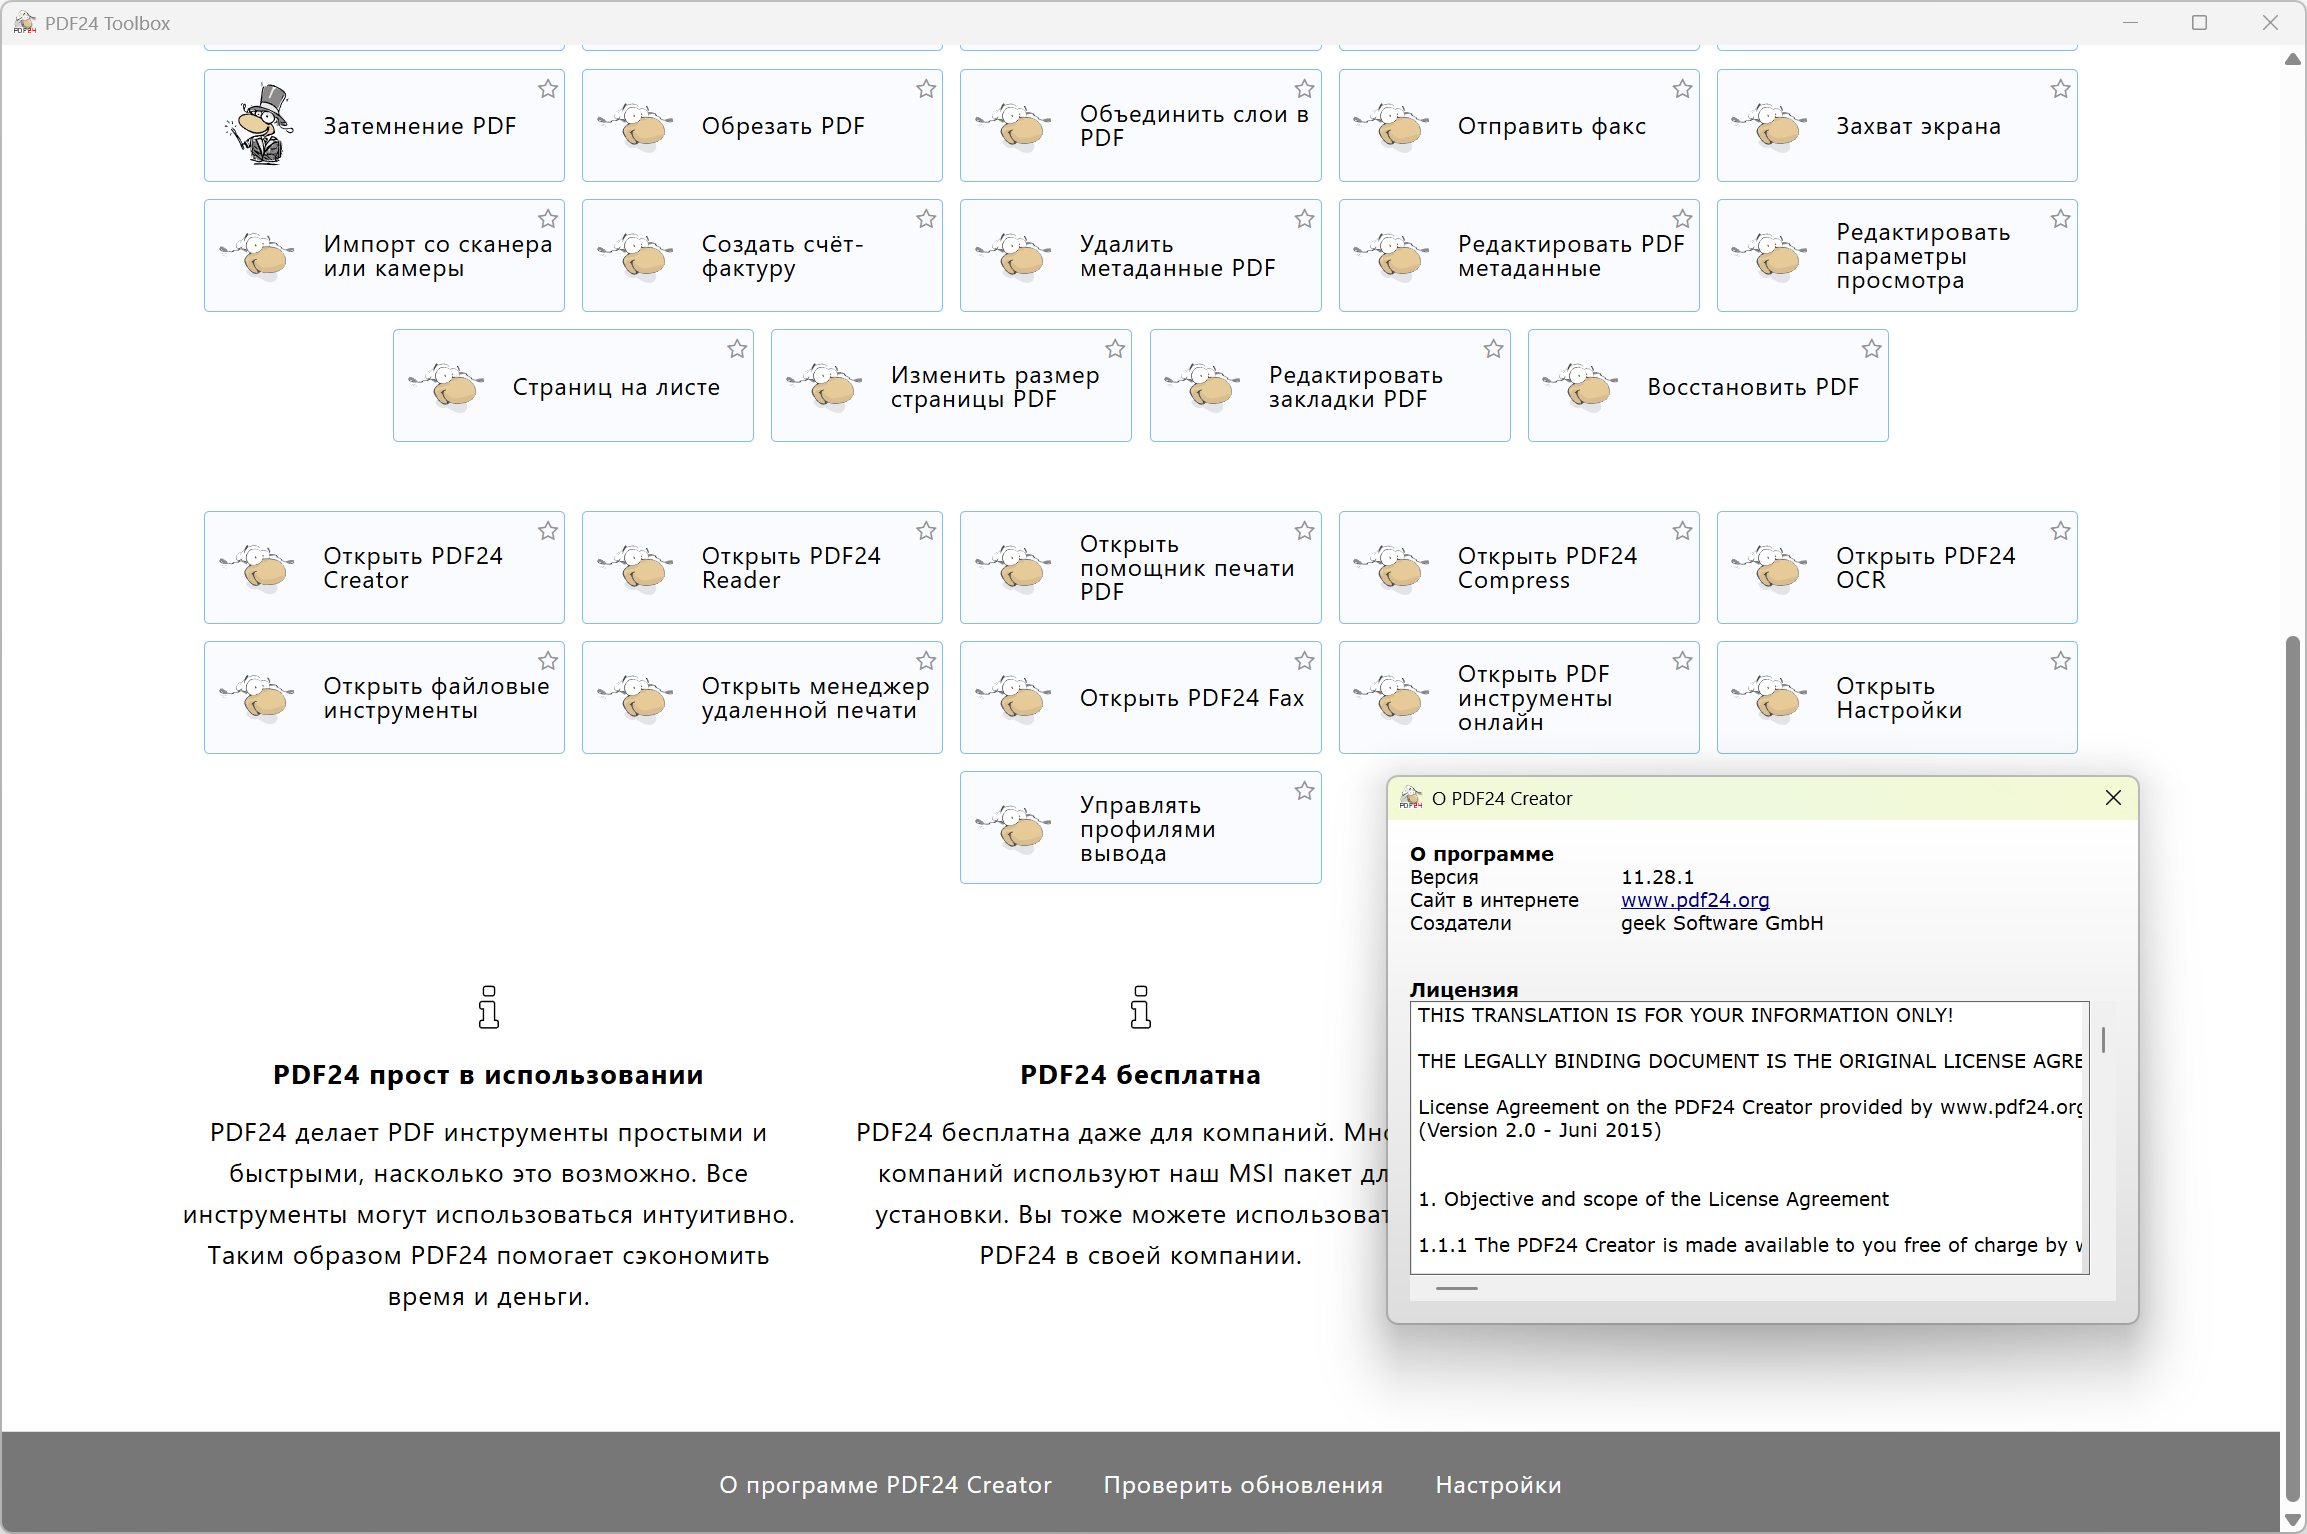
Task: Open Открыть менеджер удаленной печати
Action: click(762, 698)
